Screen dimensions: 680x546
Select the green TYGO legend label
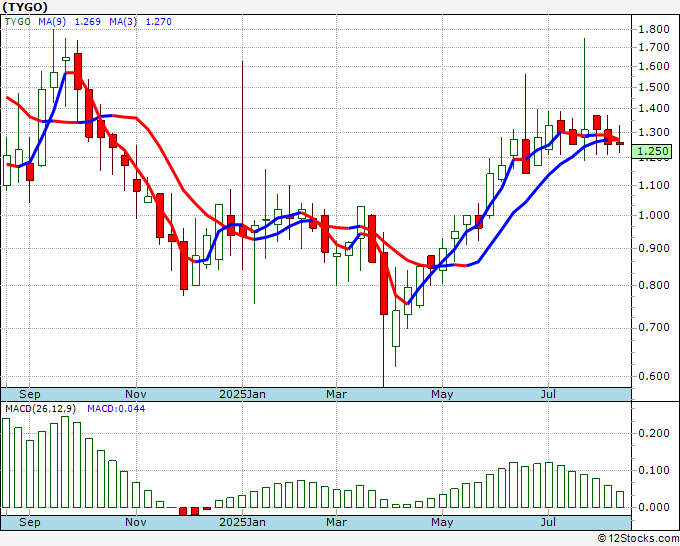click(18, 21)
